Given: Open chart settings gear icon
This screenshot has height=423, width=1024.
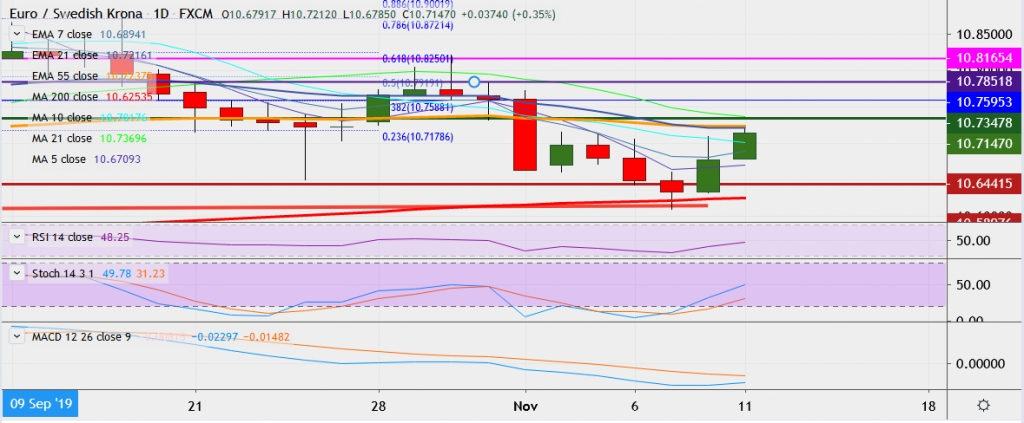Looking at the screenshot, I should pos(984,405).
